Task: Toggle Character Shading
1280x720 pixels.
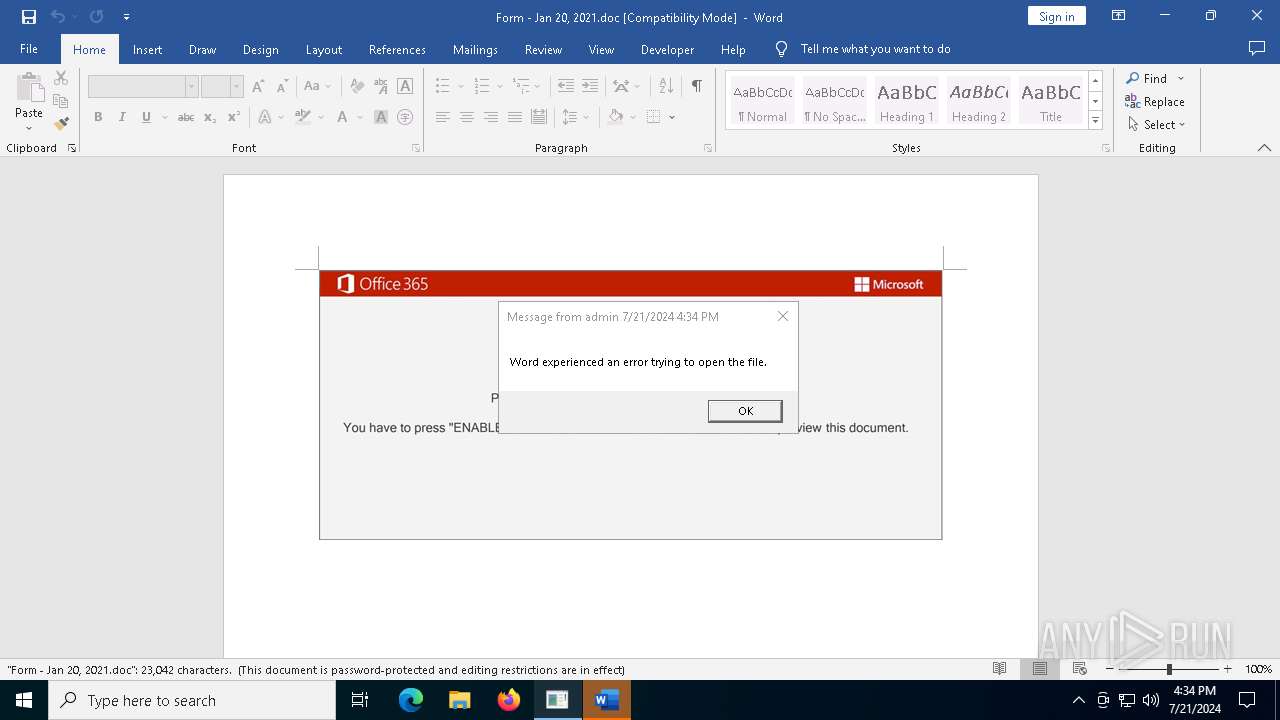Action: pos(381,117)
